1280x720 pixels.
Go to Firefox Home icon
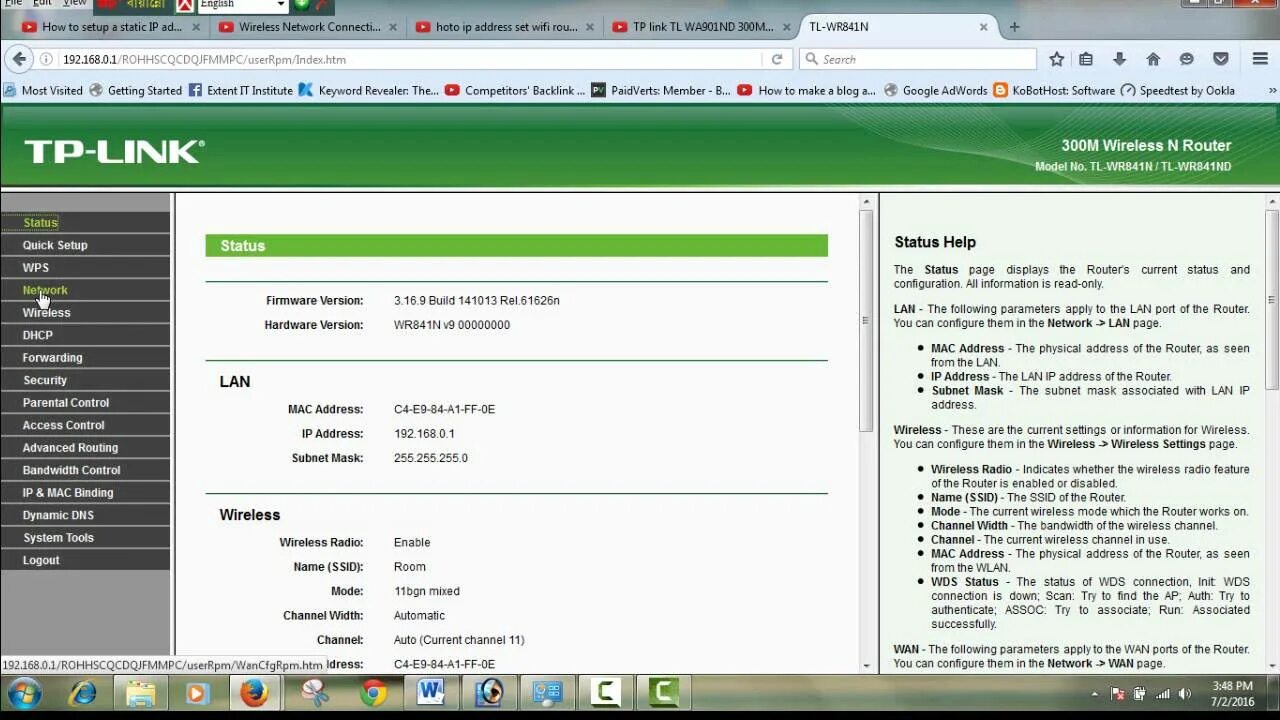pyautogui.click(x=1153, y=59)
